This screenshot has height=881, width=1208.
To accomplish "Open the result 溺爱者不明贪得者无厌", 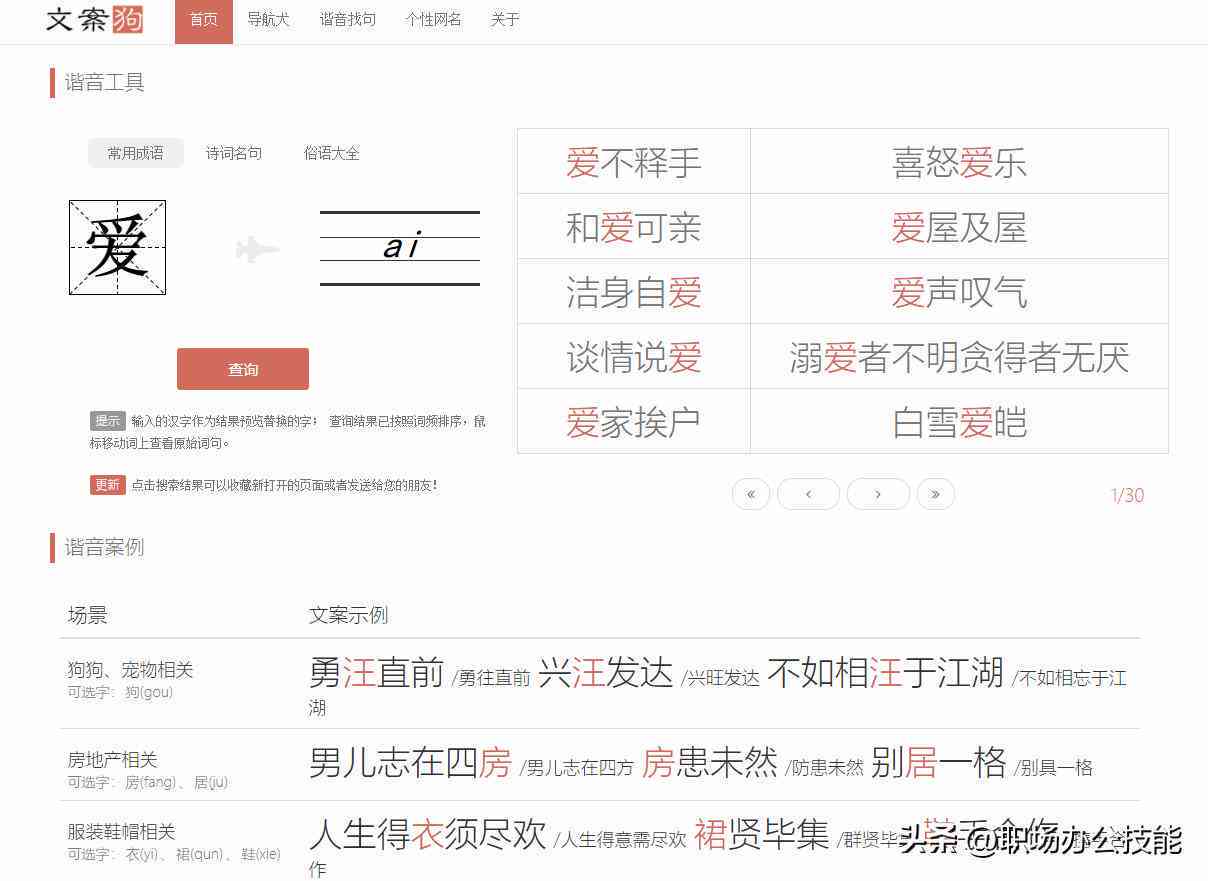I will (959, 357).
